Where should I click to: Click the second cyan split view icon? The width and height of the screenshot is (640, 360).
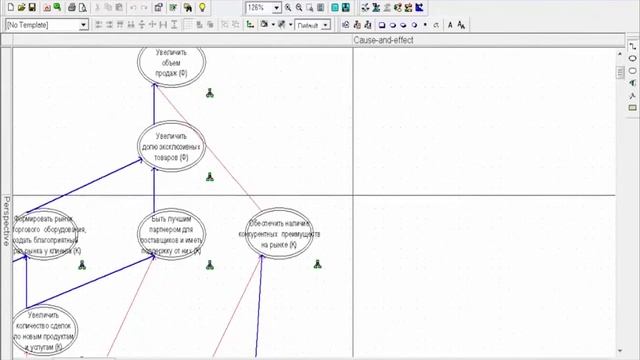(345, 7)
